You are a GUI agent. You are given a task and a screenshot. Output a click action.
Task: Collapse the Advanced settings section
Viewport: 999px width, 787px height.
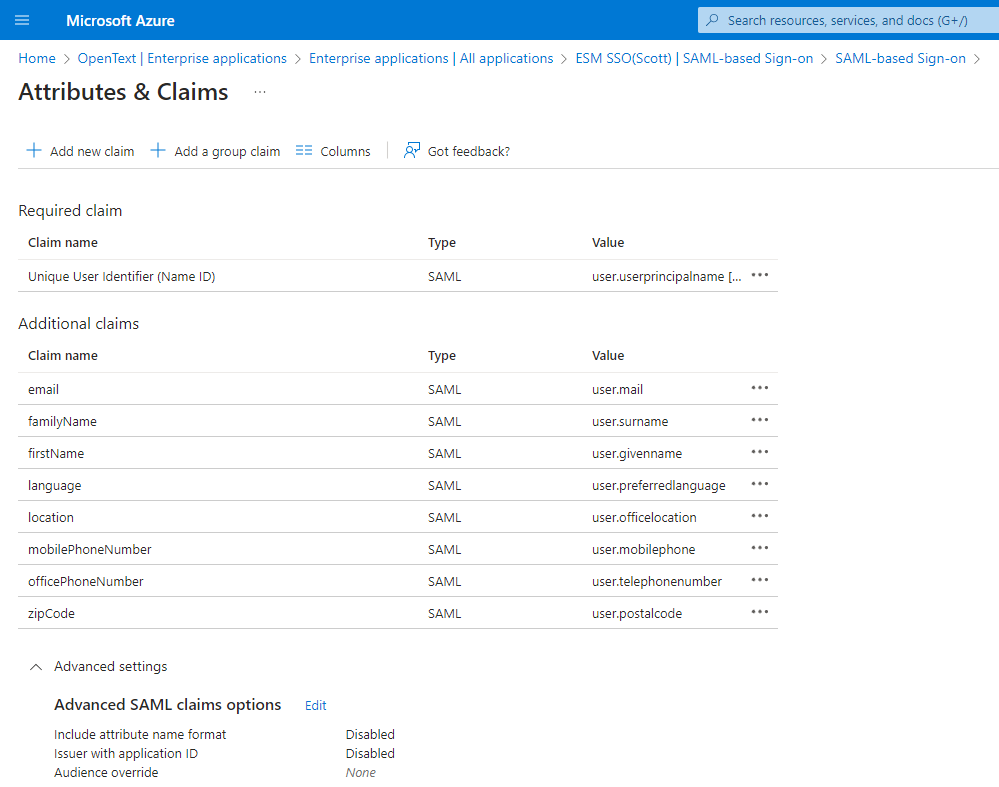(35, 666)
